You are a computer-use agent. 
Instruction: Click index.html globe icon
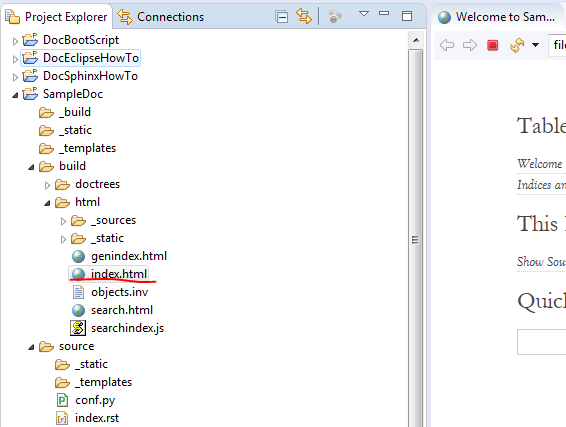coord(78,274)
